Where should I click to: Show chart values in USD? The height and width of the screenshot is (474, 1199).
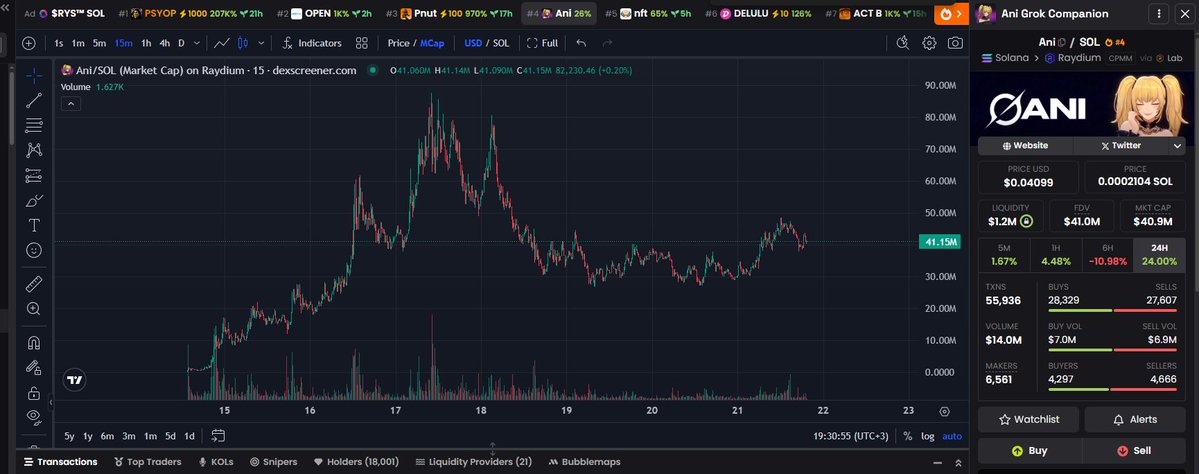coord(473,43)
